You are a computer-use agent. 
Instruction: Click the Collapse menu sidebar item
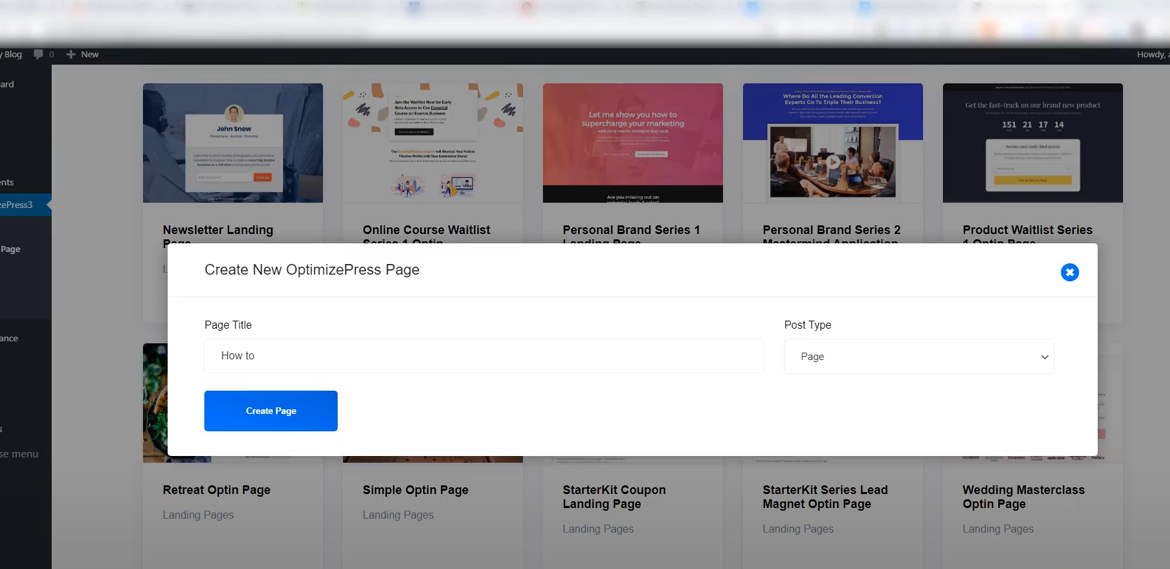(x=21, y=454)
